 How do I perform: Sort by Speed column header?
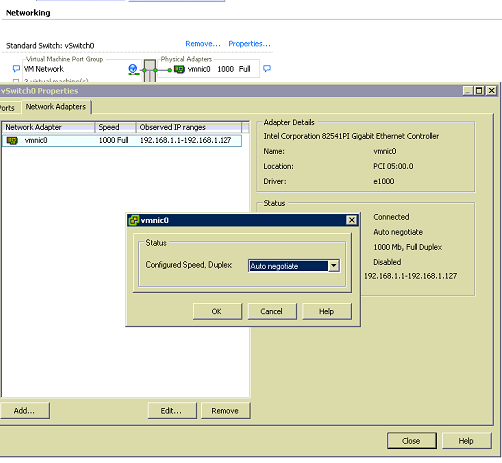tap(115, 127)
